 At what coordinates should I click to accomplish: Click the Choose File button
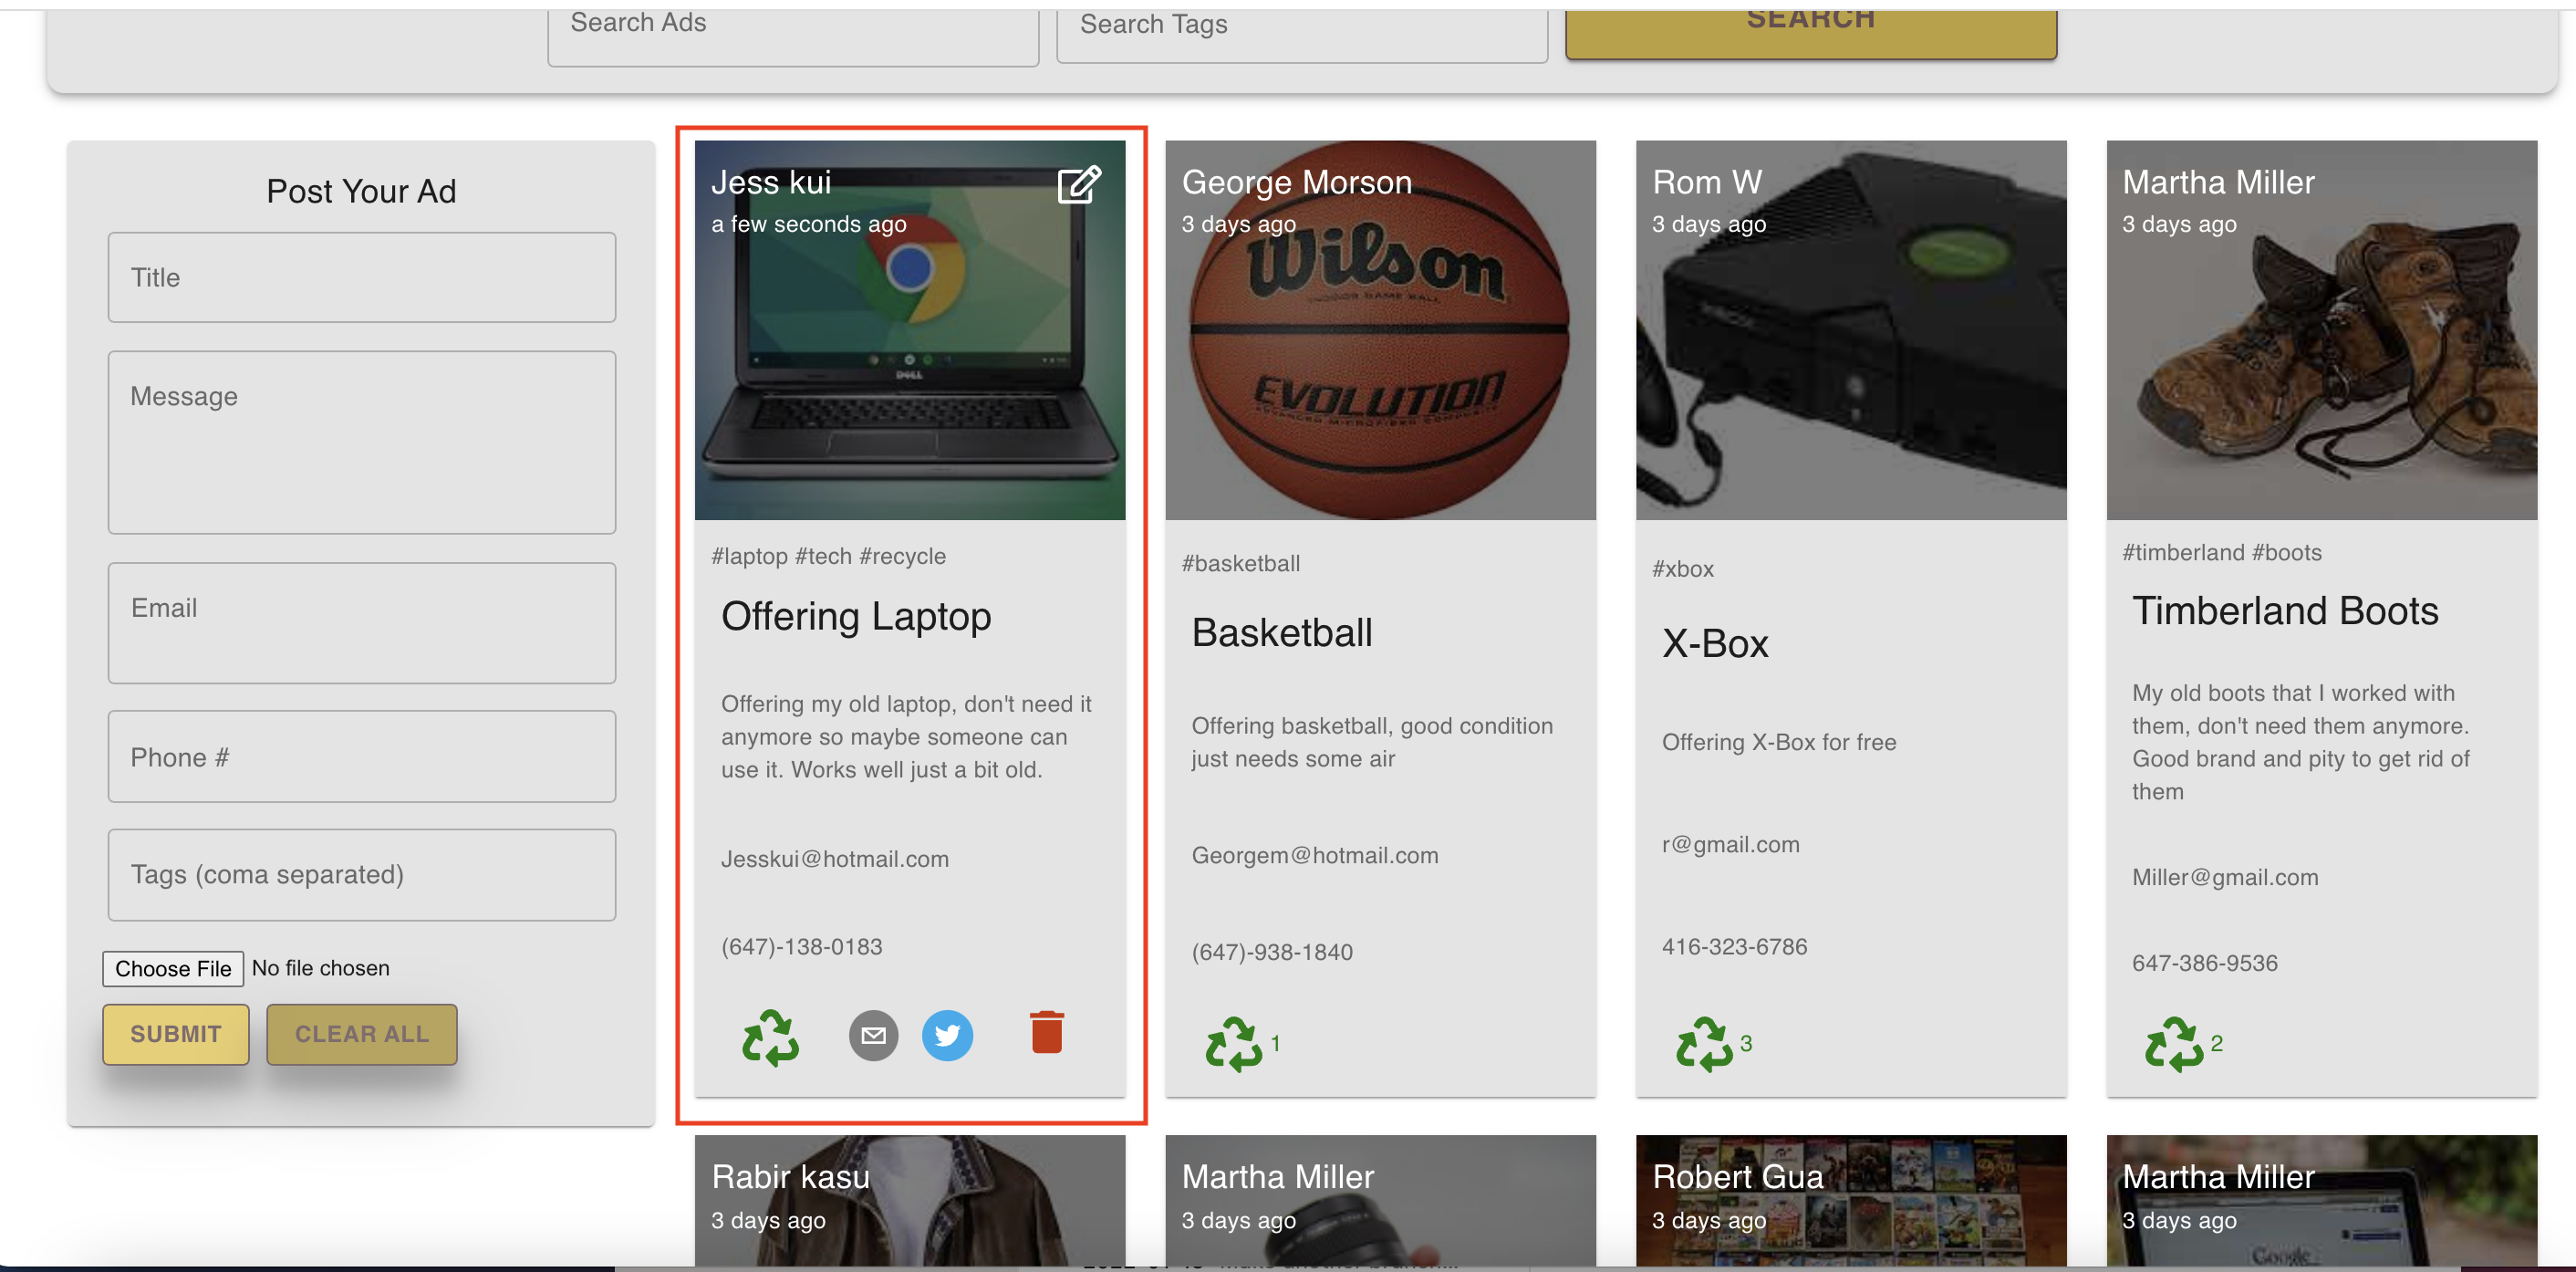click(x=172, y=968)
